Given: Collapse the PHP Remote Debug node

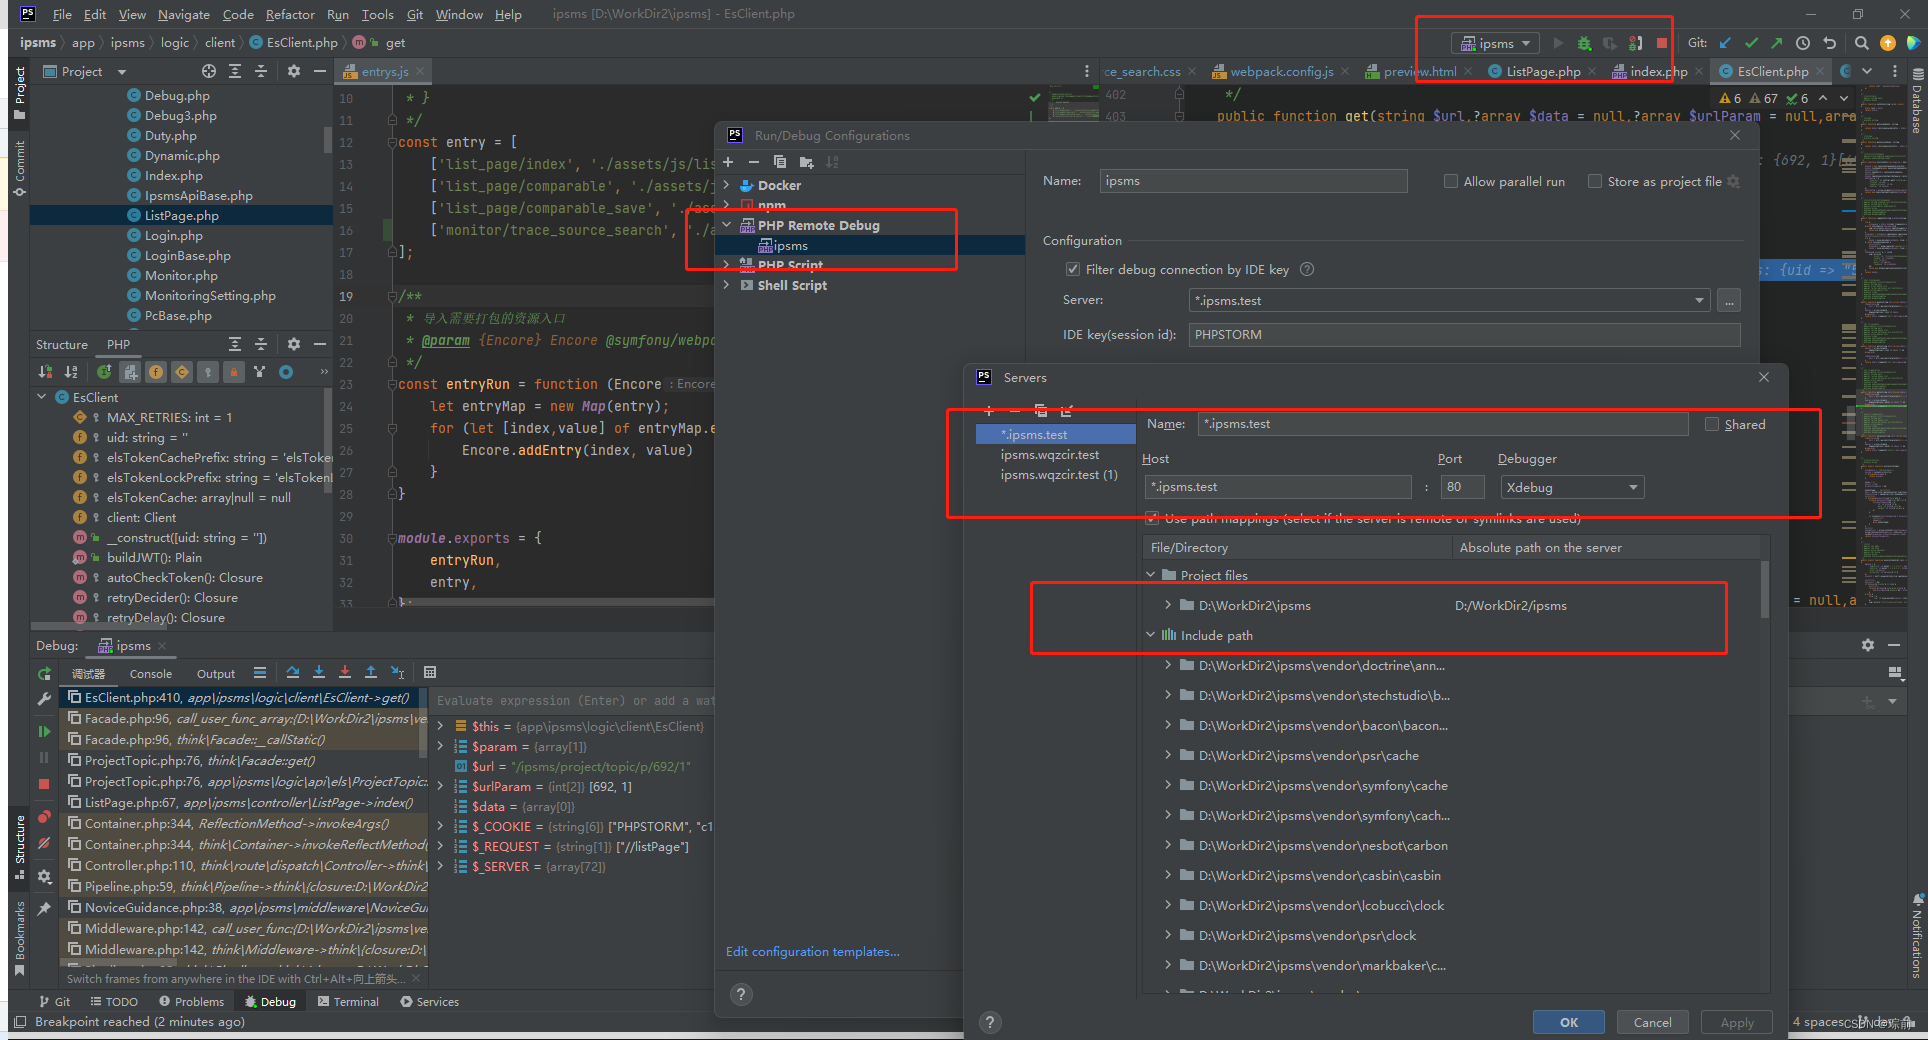Looking at the screenshot, I should [727, 225].
